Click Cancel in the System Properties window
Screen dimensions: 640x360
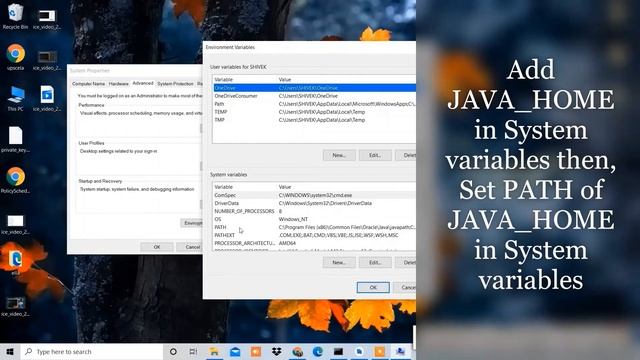pos(190,247)
